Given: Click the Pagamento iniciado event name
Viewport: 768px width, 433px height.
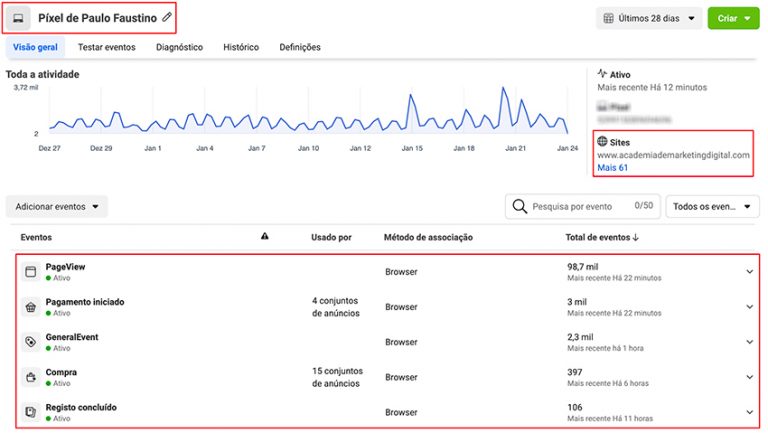Looking at the screenshot, I should tap(85, 302).
